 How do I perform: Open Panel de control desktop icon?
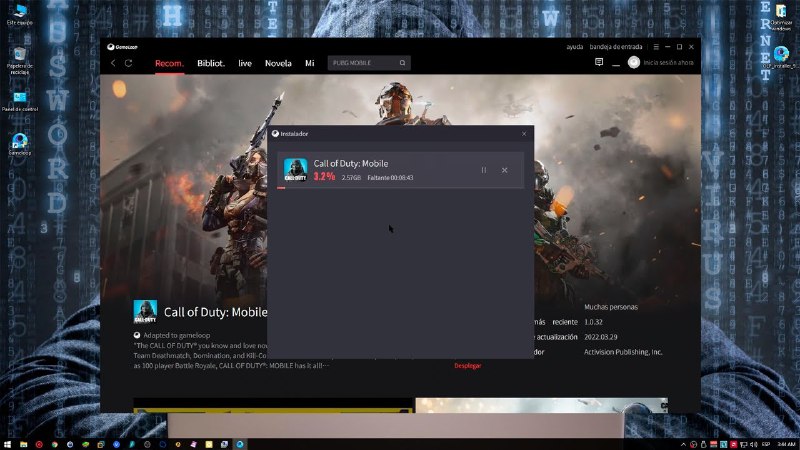click(20, 102)
